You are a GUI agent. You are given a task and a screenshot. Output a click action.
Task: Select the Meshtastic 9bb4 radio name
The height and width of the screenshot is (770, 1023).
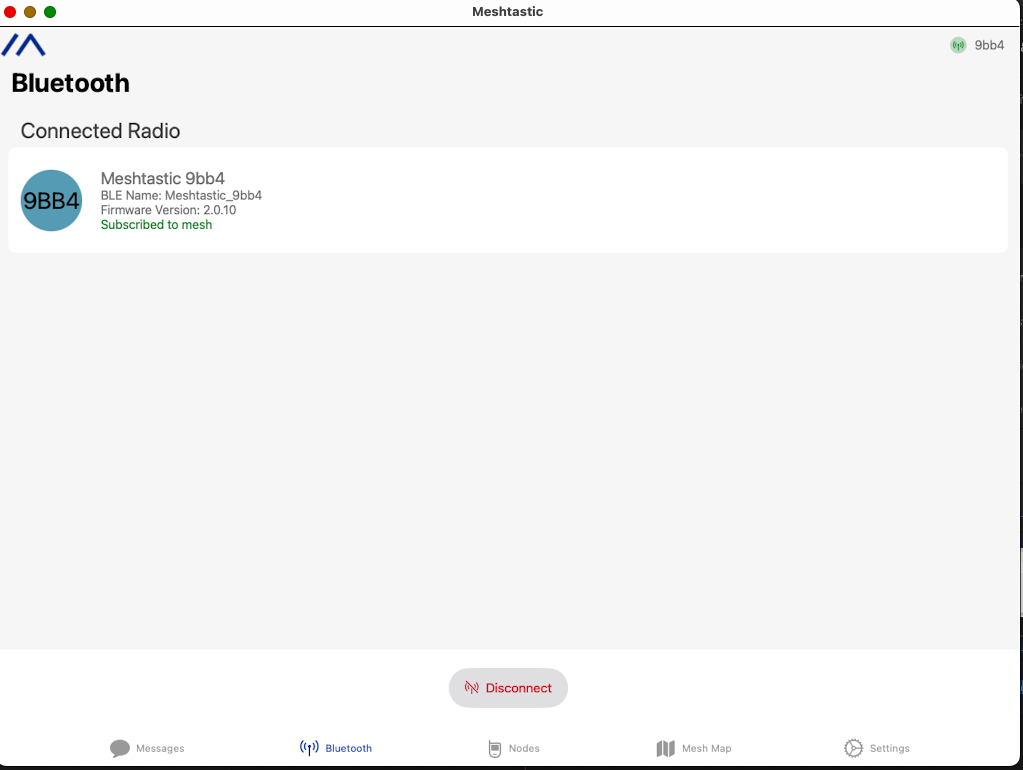click(x=162, y=178)
